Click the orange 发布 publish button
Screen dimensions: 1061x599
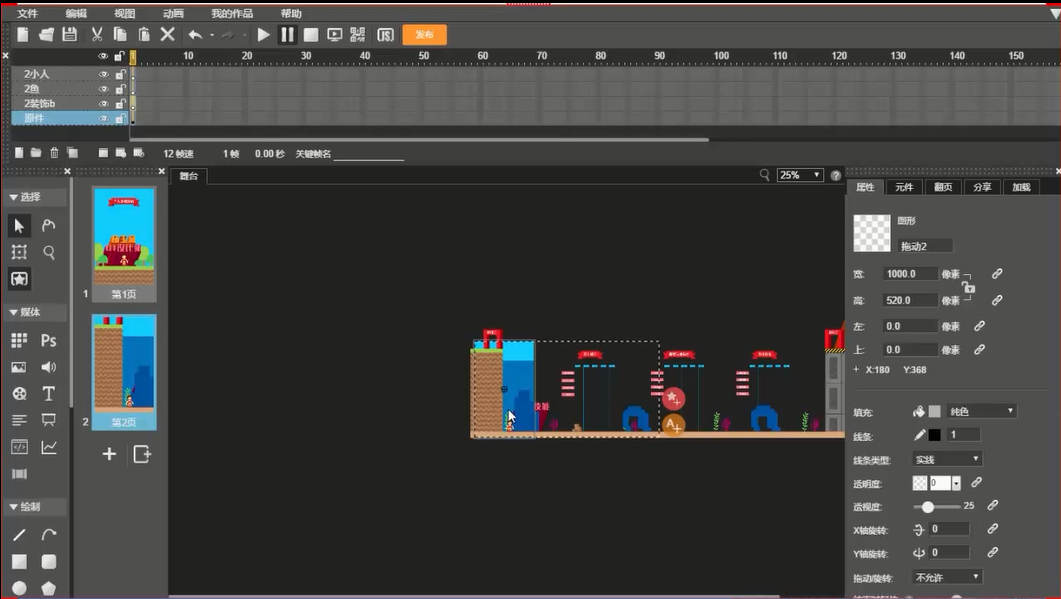(424, 35)
